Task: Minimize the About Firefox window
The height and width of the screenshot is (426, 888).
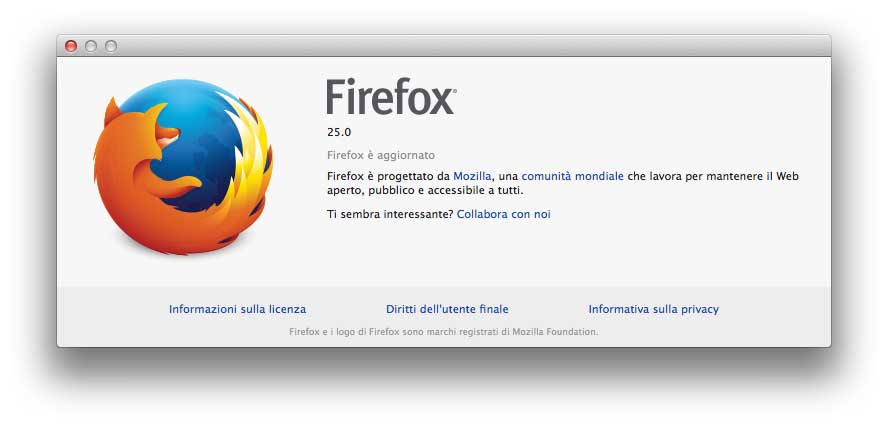Action: pos(91,46)
